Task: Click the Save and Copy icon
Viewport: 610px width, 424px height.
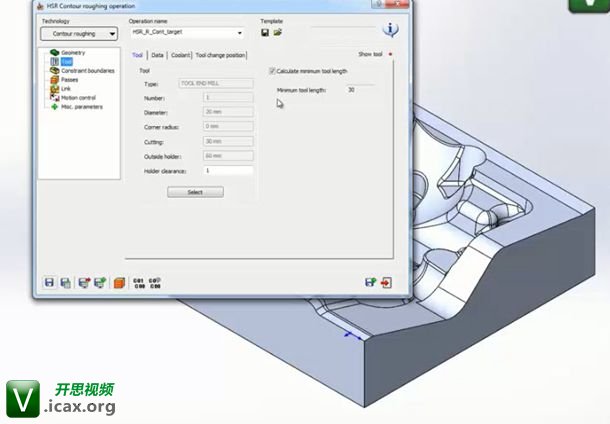Action: tap(66, 283)
